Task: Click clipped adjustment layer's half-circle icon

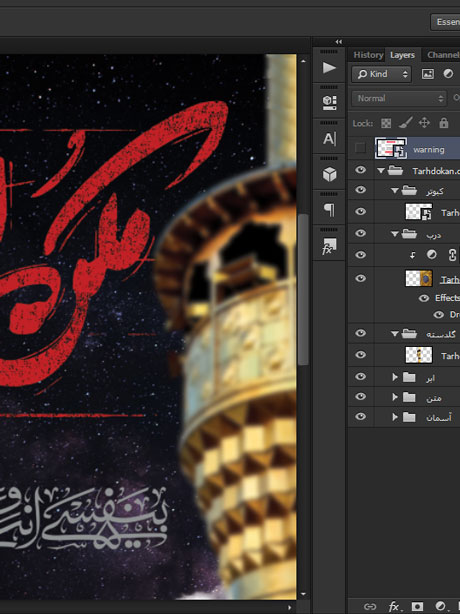Action: (x=431, y=255)
